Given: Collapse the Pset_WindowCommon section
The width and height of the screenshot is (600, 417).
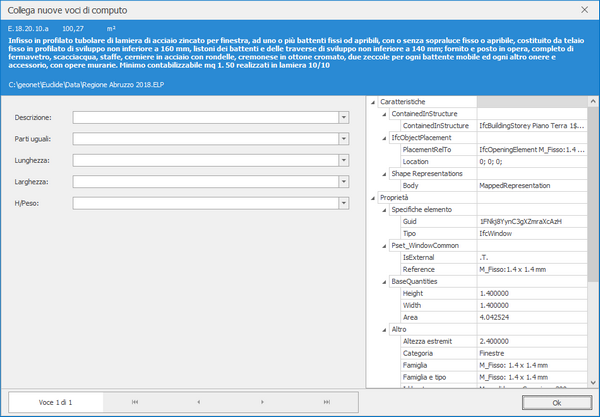Looking at the screenshot, I should pos(385,245).
